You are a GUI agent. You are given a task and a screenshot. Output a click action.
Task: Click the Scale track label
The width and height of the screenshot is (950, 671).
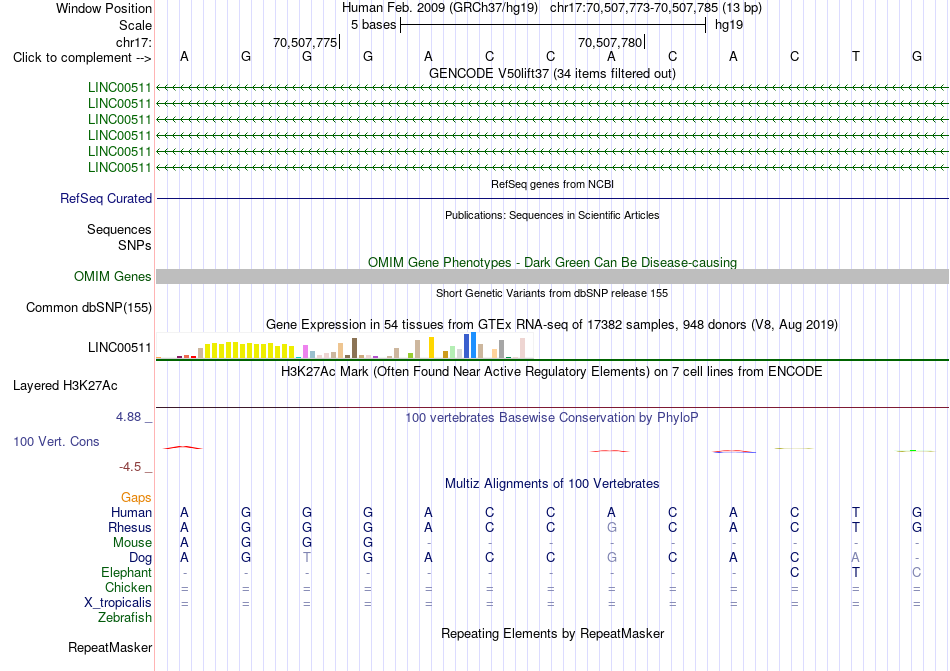(135, 25)
